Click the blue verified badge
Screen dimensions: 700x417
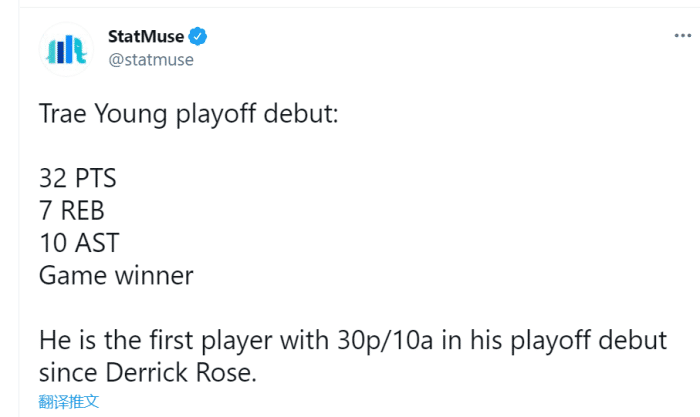198,37
